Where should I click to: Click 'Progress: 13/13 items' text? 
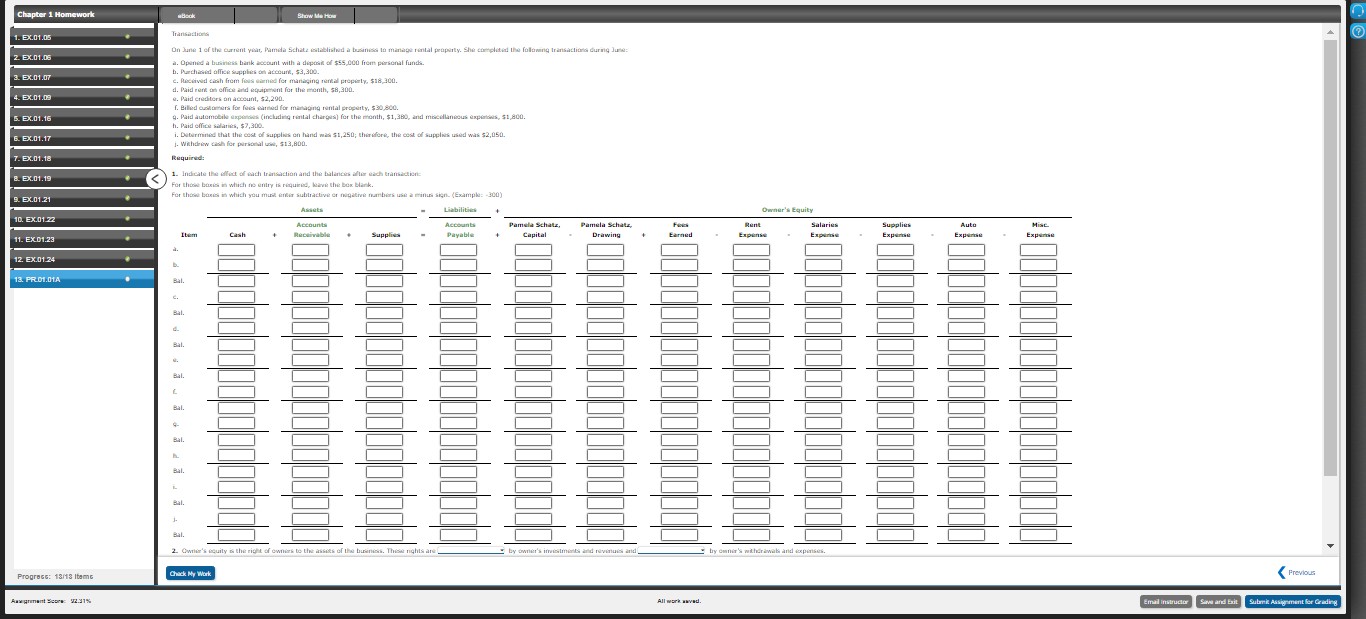55,576
